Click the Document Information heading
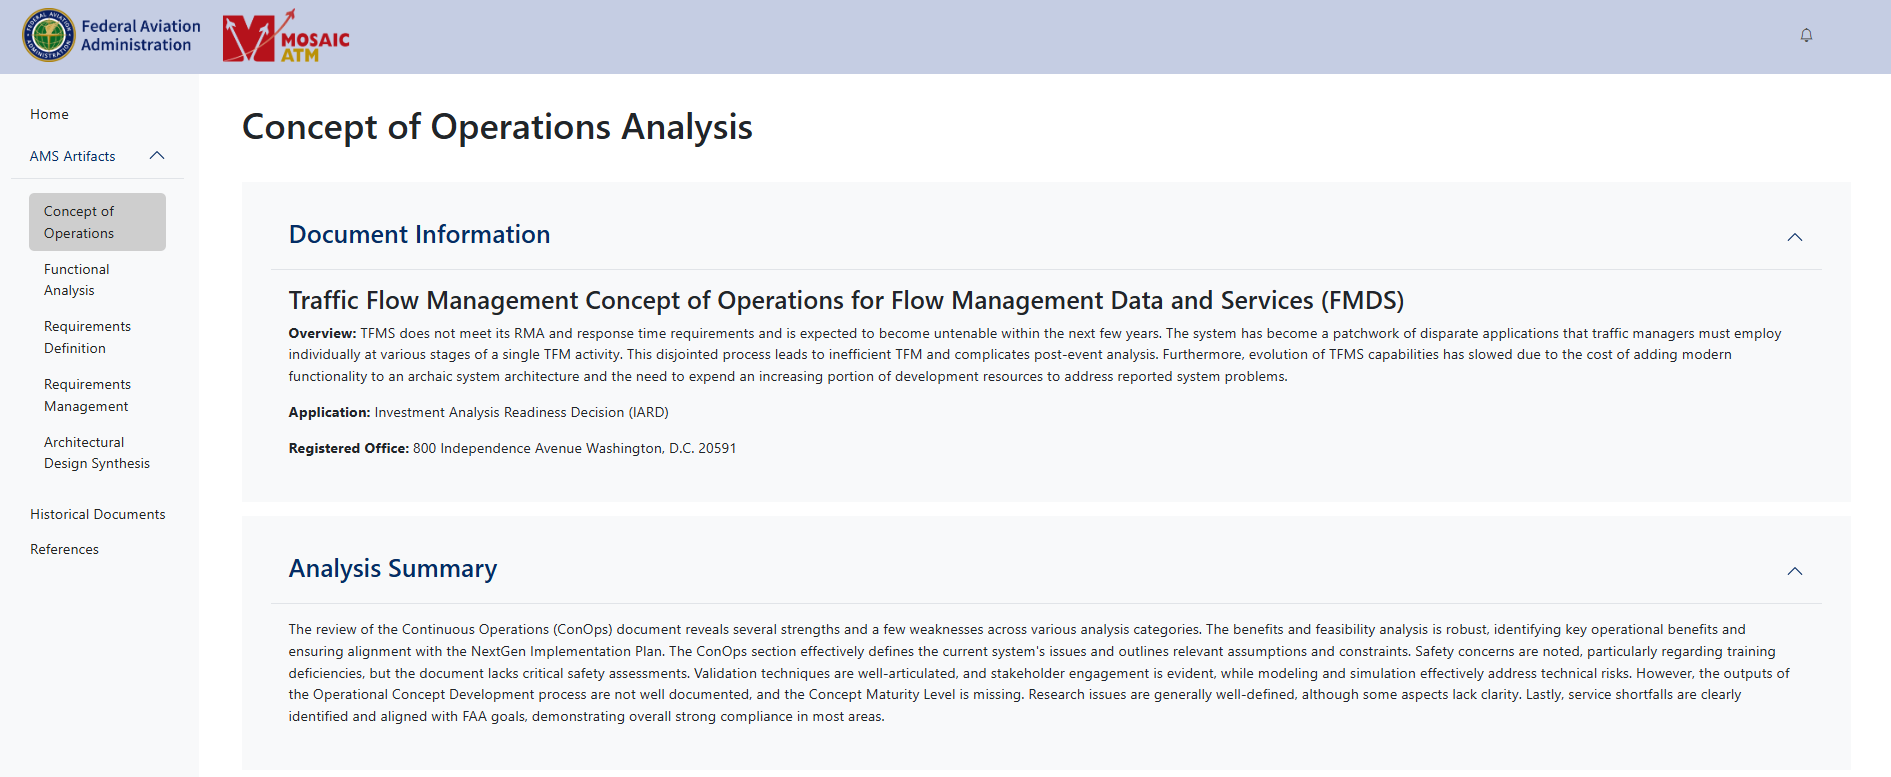The image size is (1891, 777). pyautogui.click(x=419, y=235)
